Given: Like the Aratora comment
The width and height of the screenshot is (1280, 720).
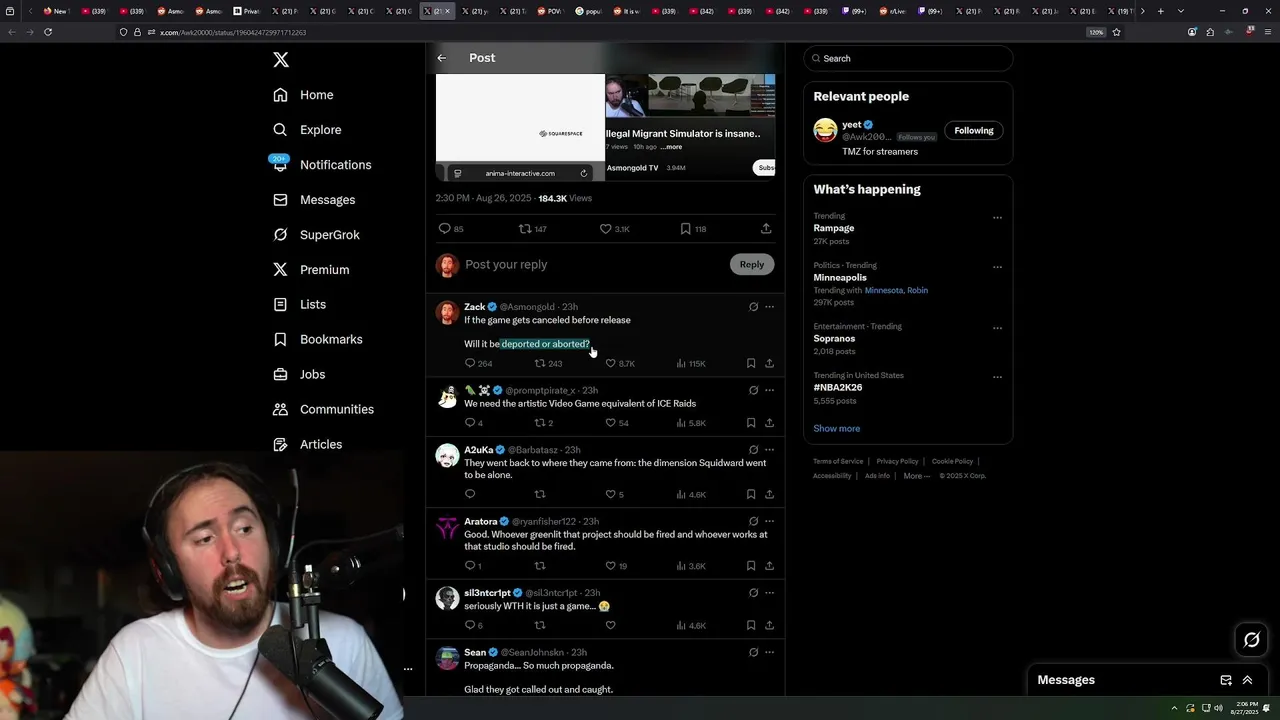Looking at the screenshot, I should click(x=610, y=566).
